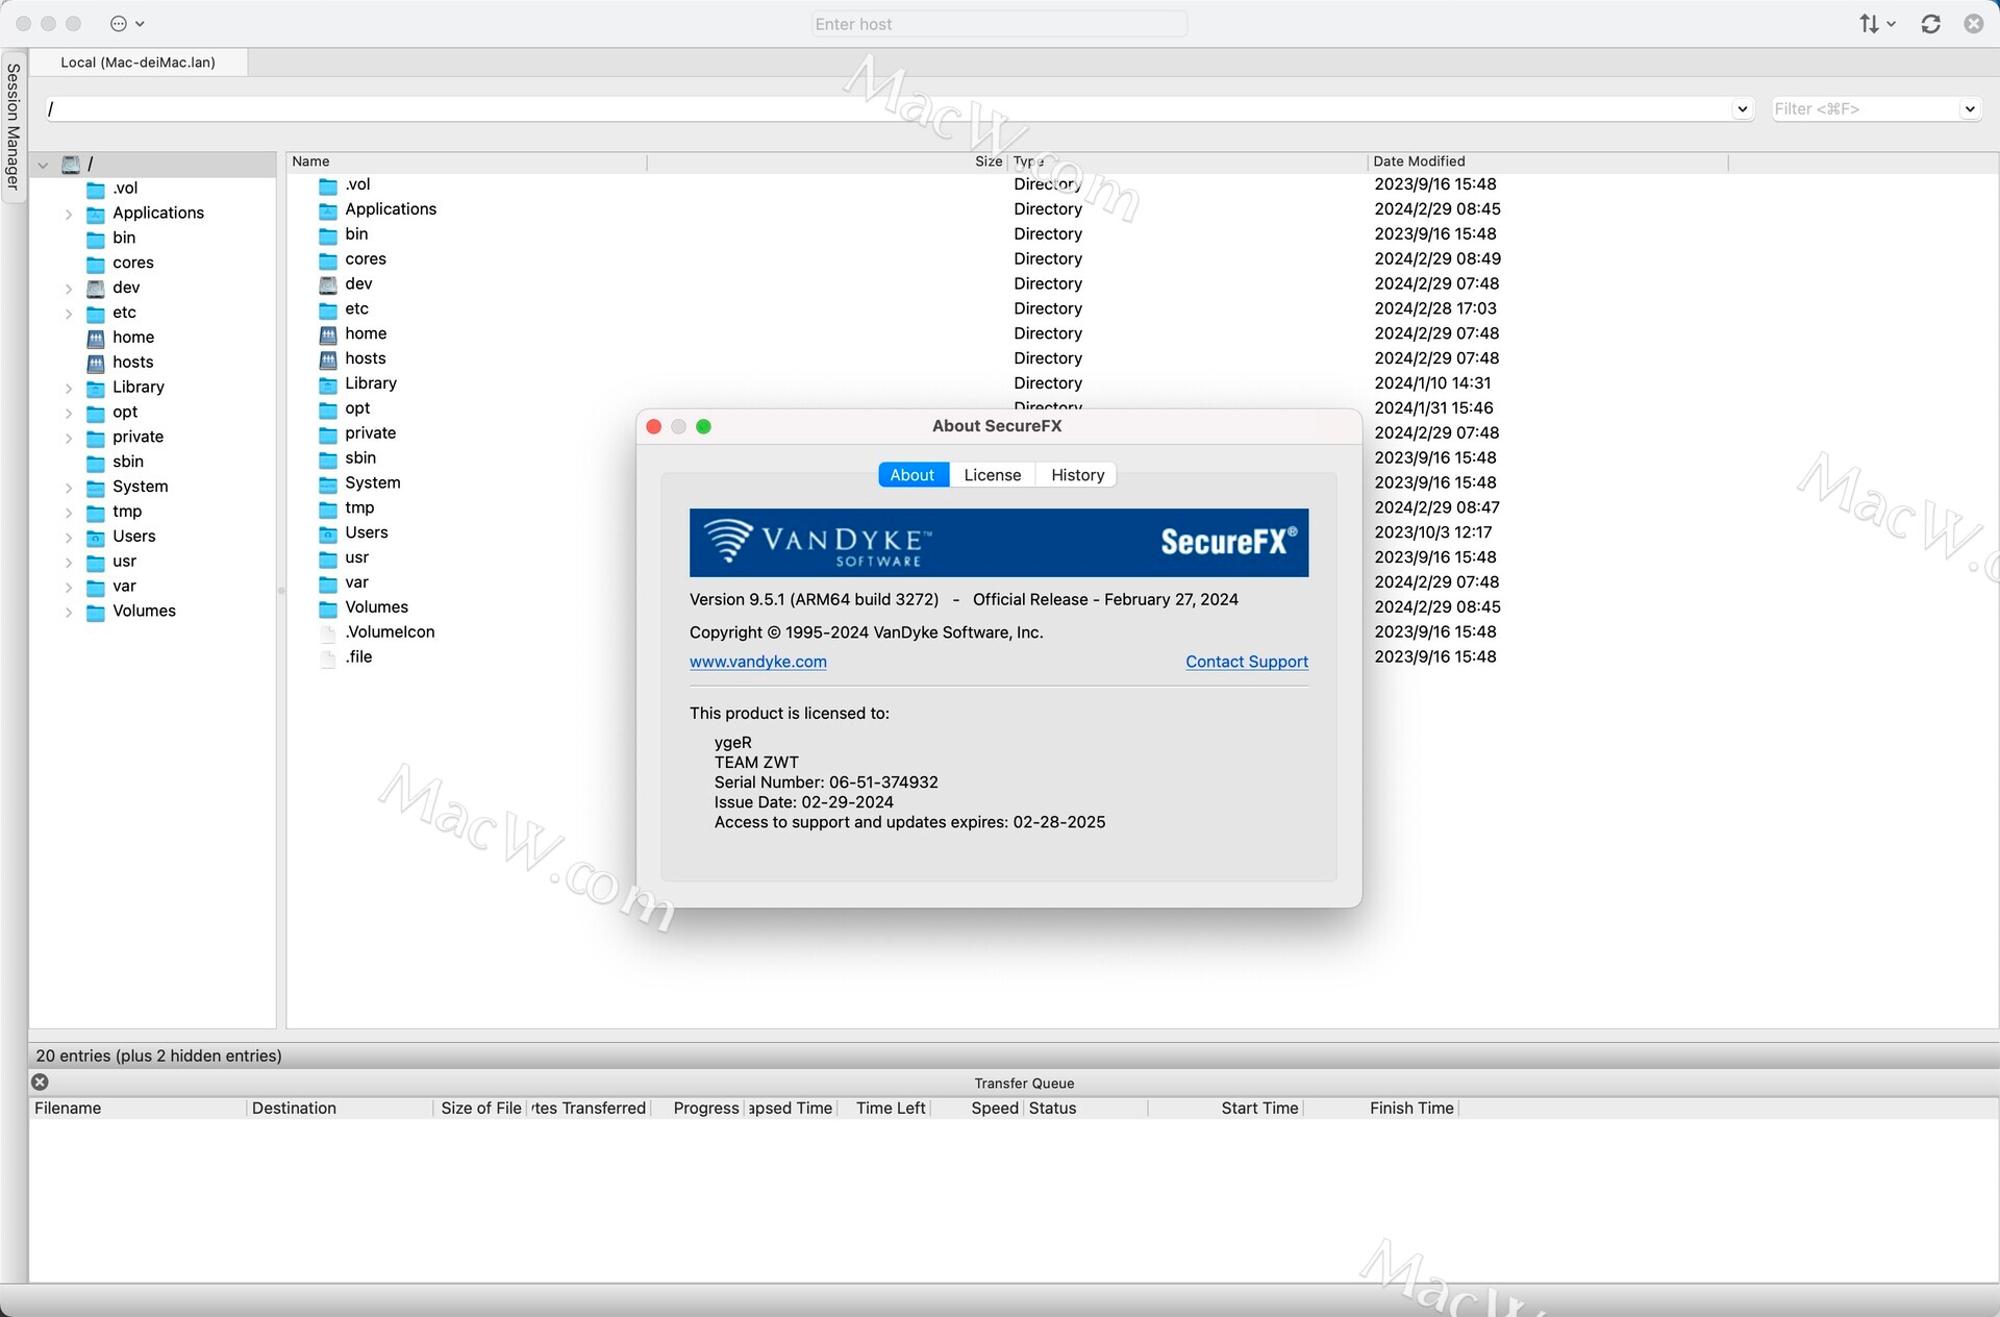Select the dev disk icon in the sidebar tree
Viewport: 2000px width, 1317px height.
95,288
